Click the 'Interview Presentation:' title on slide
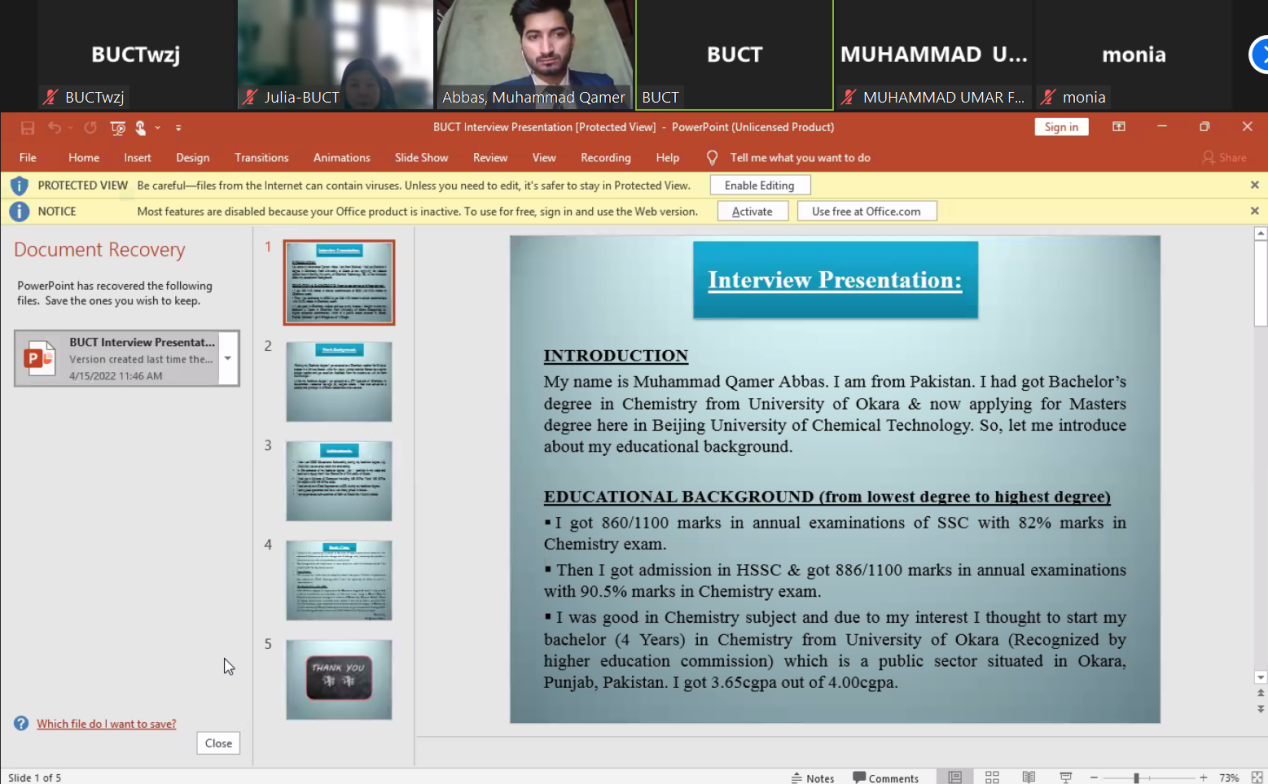Image resolution: width=1268 pixels, height=784 pixels. [x=835, y=280]
